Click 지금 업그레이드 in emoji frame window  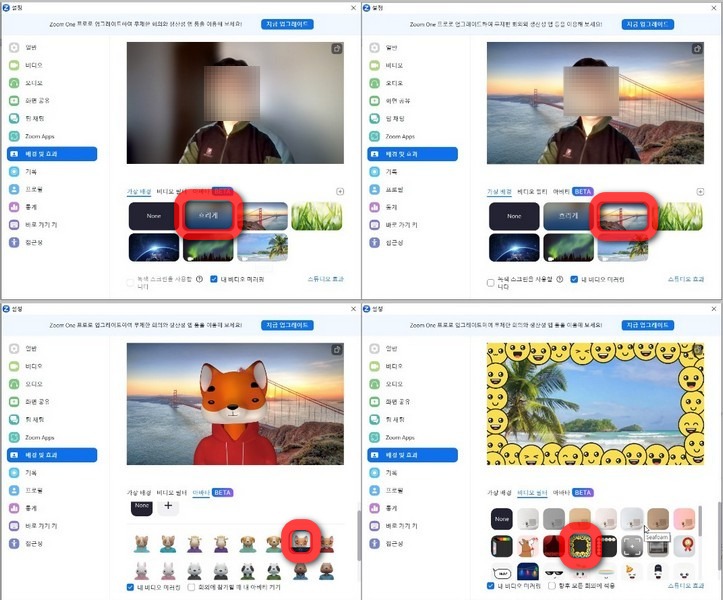coord(647,325)
